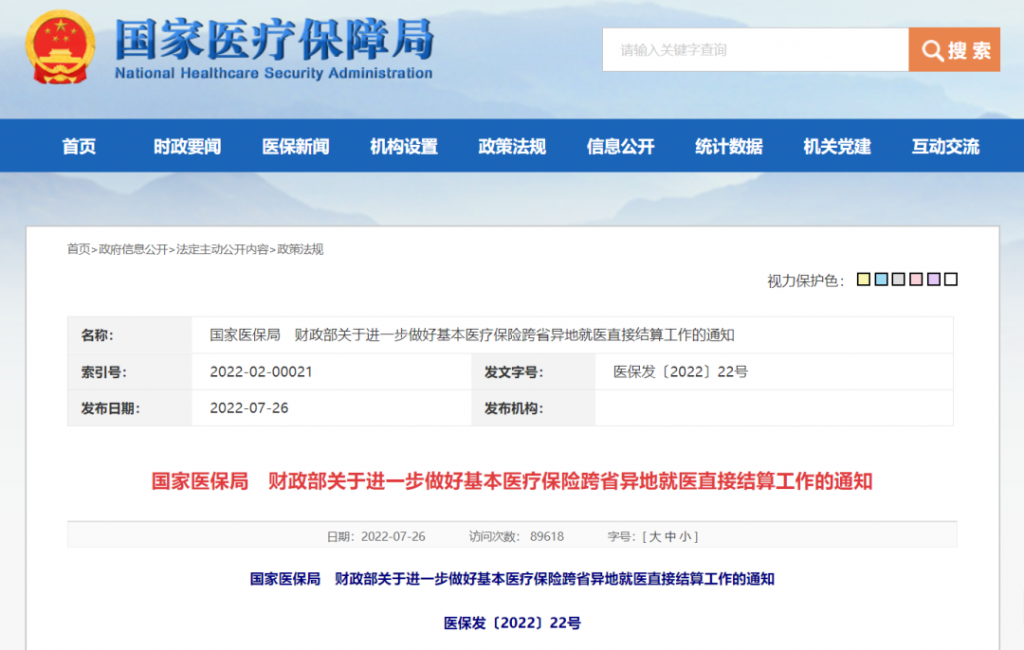The height and width of the screenshot is (650, 1024).
Task: Open 政府信息公开 breadcrumb link
Action: [133, 249]
